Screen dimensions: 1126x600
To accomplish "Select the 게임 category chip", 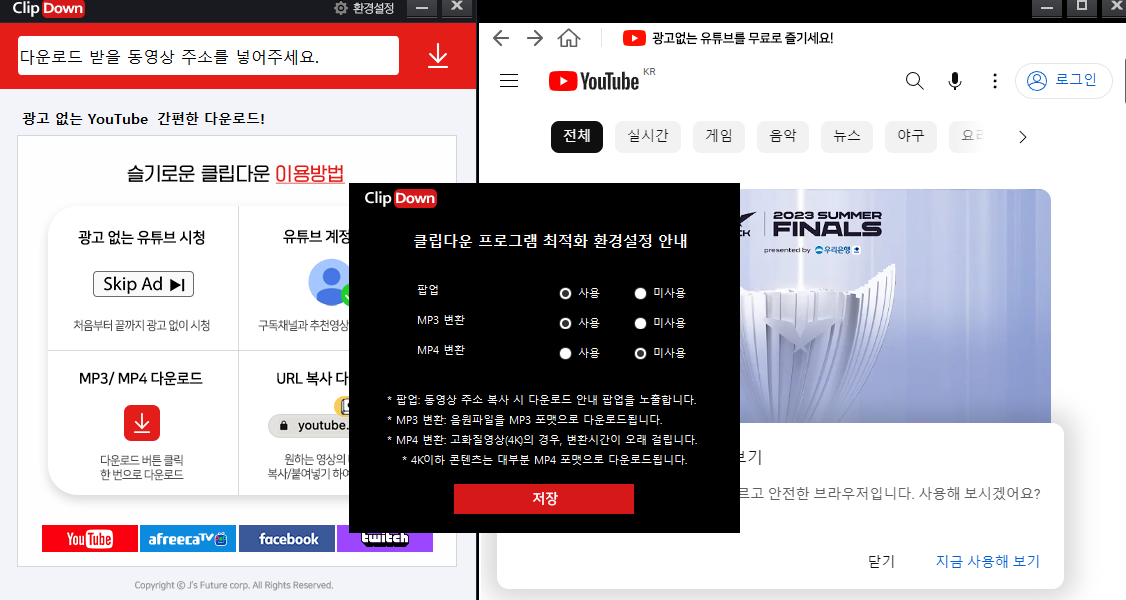I will click(x=719, y=136).
